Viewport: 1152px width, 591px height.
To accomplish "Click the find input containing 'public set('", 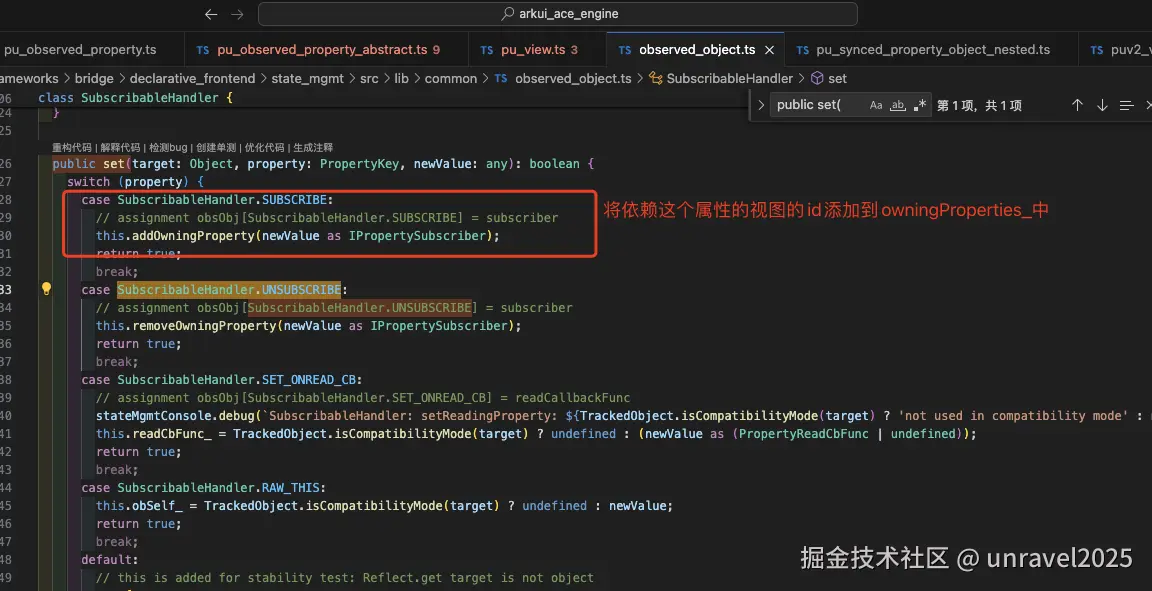I will click(x=818, y=105).
